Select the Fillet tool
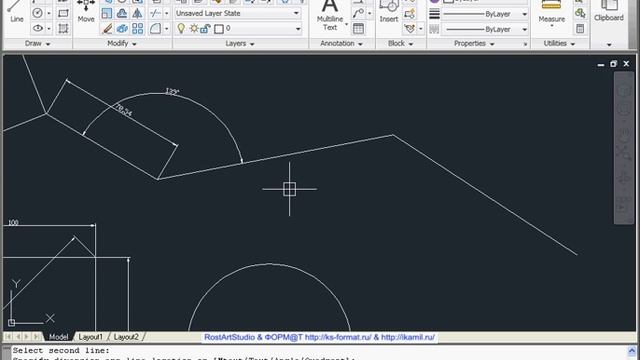640x360 pixels. click(x=155, y=29)
